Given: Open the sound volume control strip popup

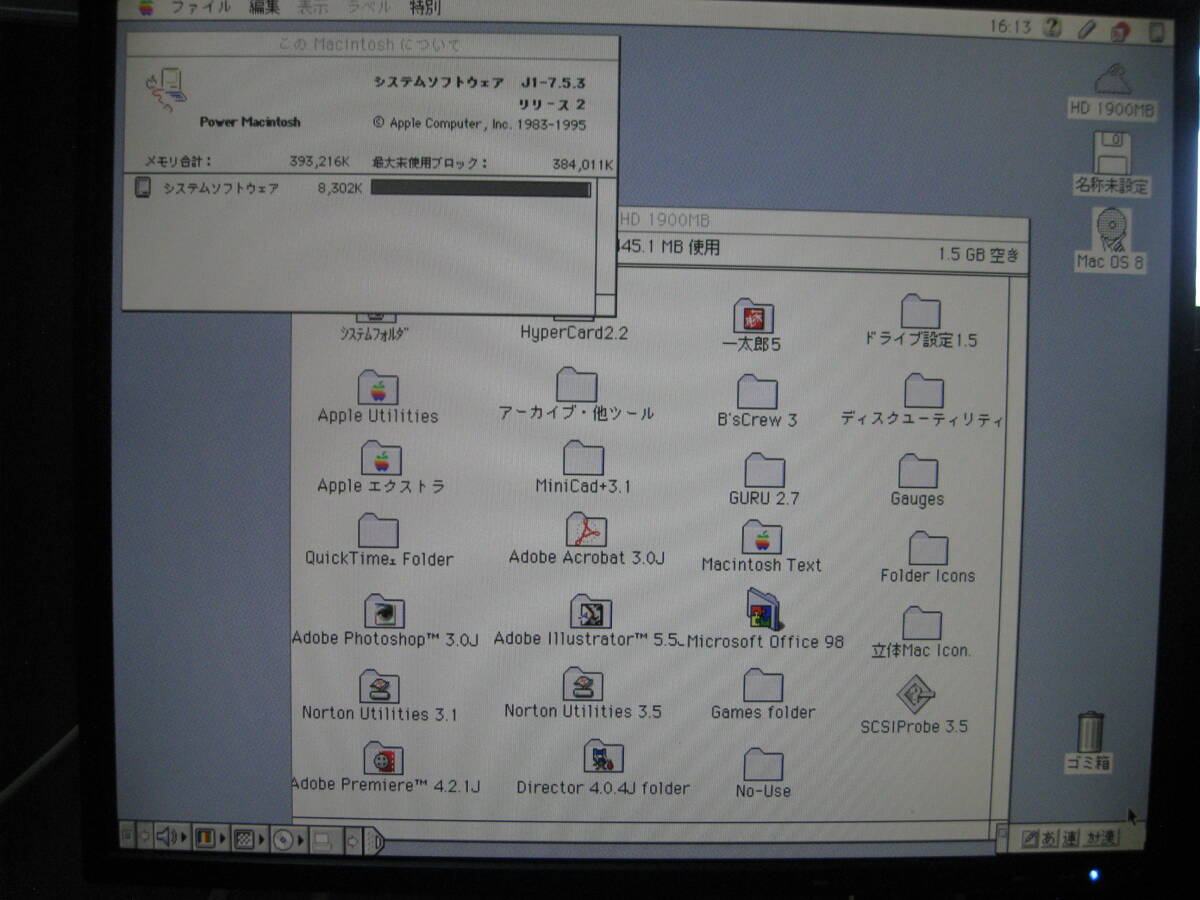Looking at the screenshot, I should (x=172, y=835).
